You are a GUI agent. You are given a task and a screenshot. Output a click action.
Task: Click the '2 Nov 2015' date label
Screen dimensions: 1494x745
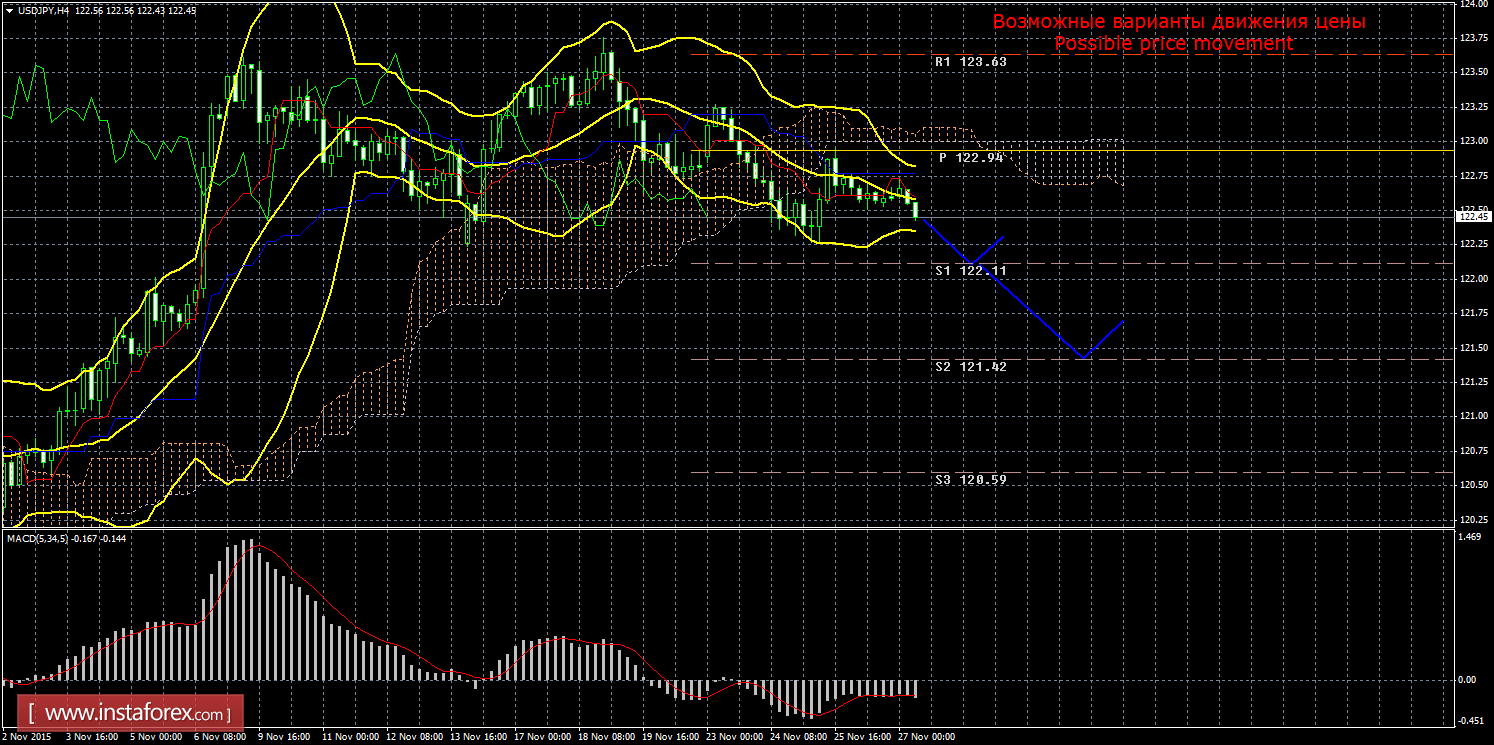pyautogui.click(x=28, y=737)
